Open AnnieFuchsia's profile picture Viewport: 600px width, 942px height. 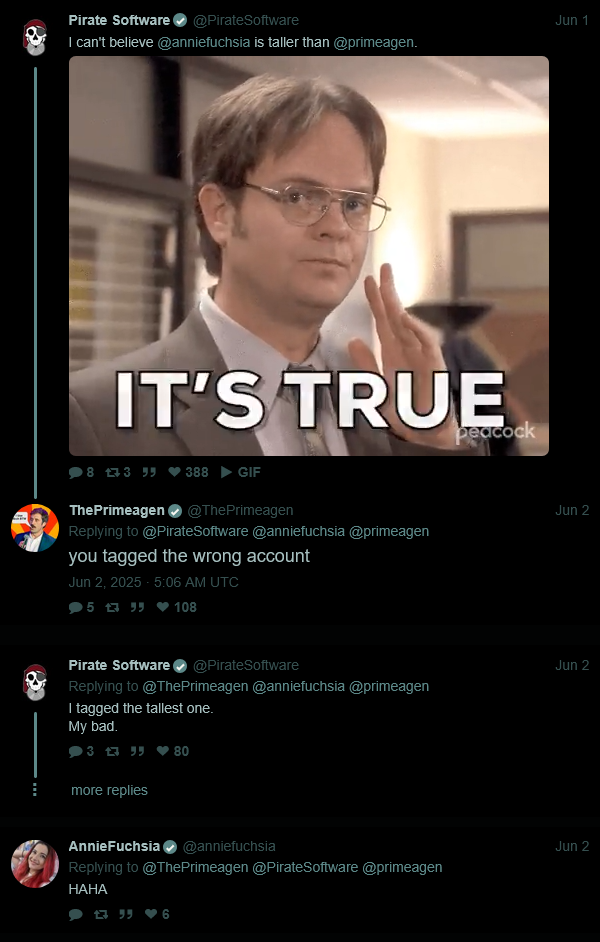tap(35, 864)
